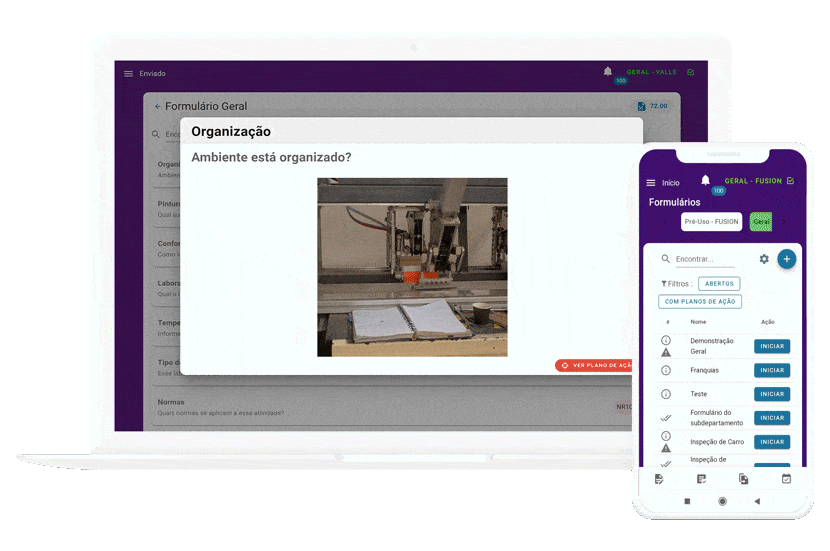Click the check icon next to GERAL - FUSION
The height and width of the screenshot is (551, 830).
coord(790,181)
